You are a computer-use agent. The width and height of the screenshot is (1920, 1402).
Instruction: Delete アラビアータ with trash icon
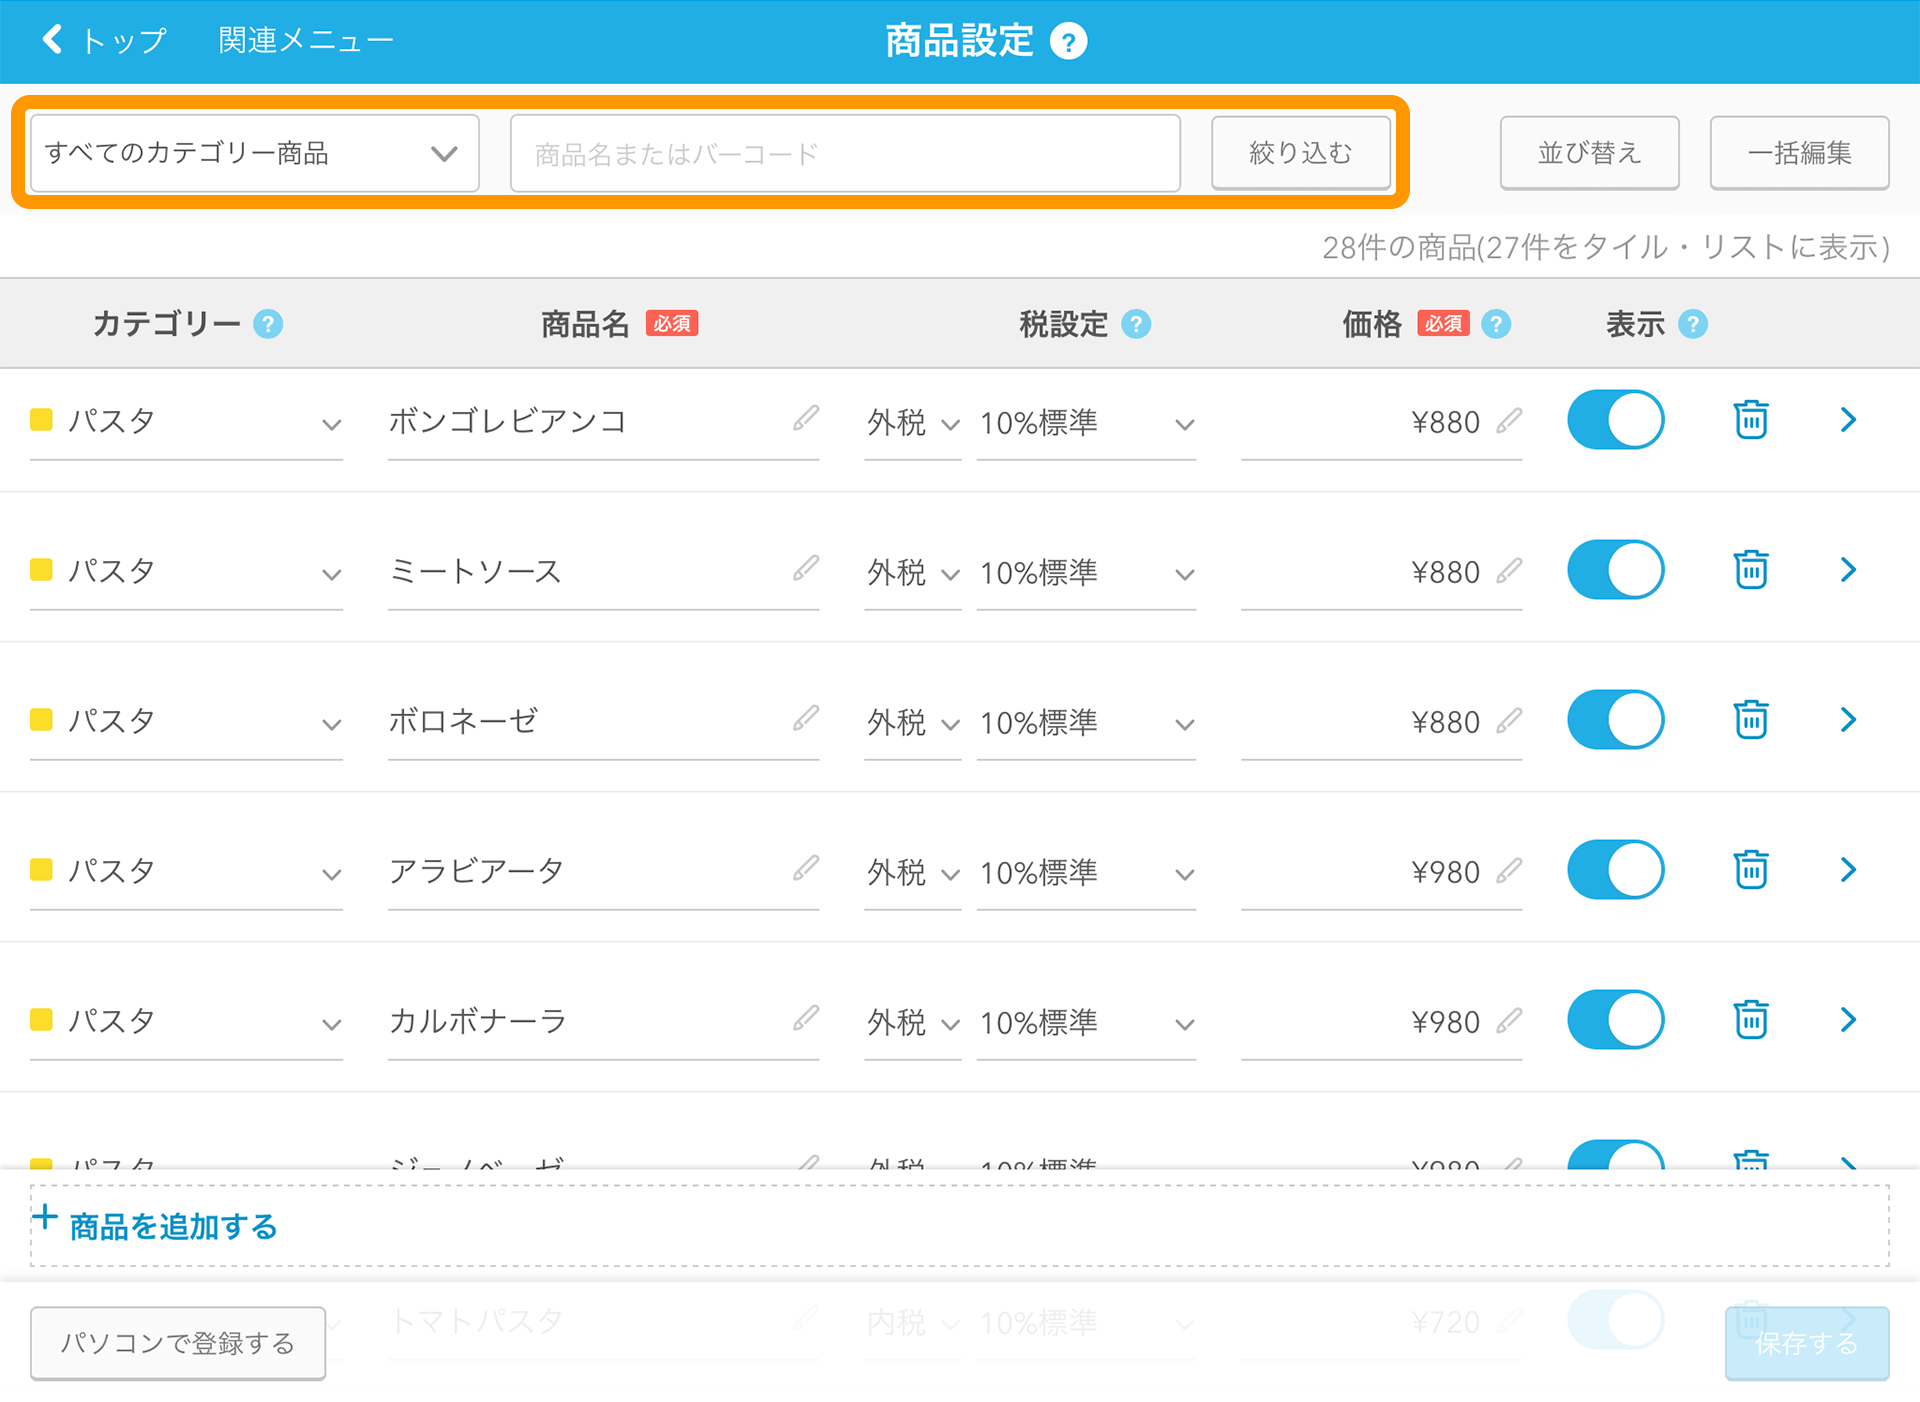pos(1751,869)
